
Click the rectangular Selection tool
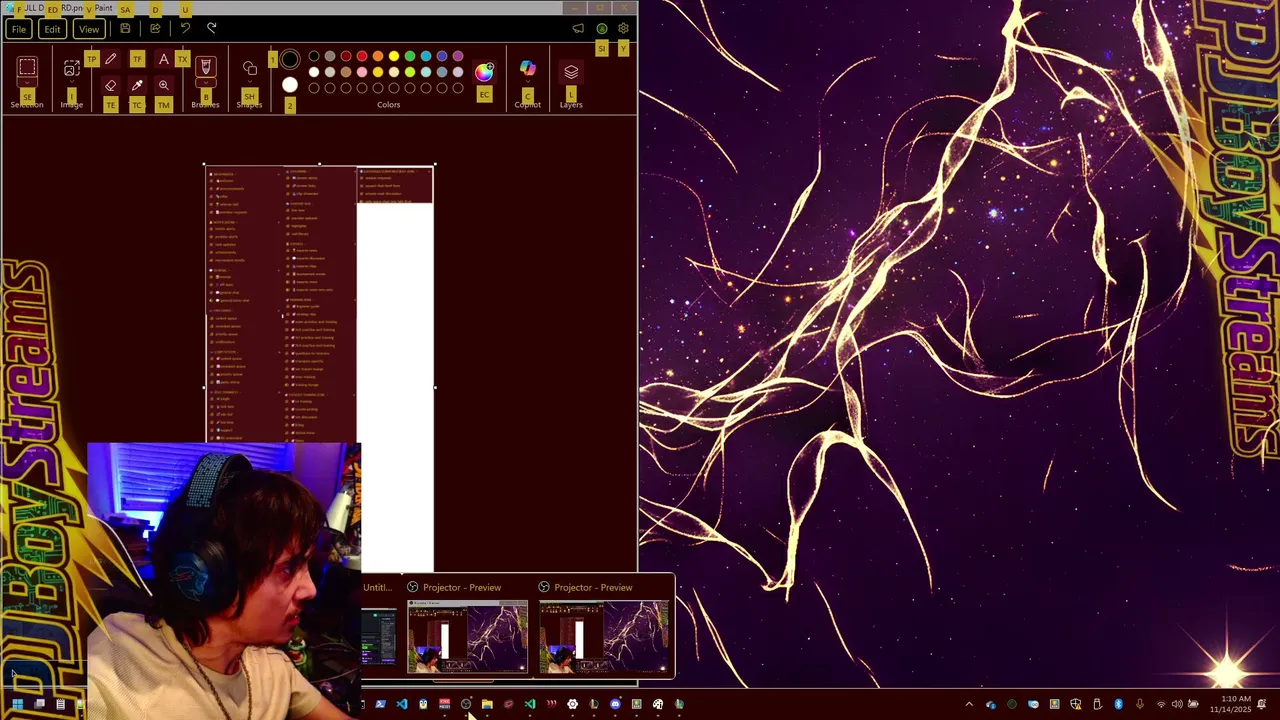[x=27, y=66]
